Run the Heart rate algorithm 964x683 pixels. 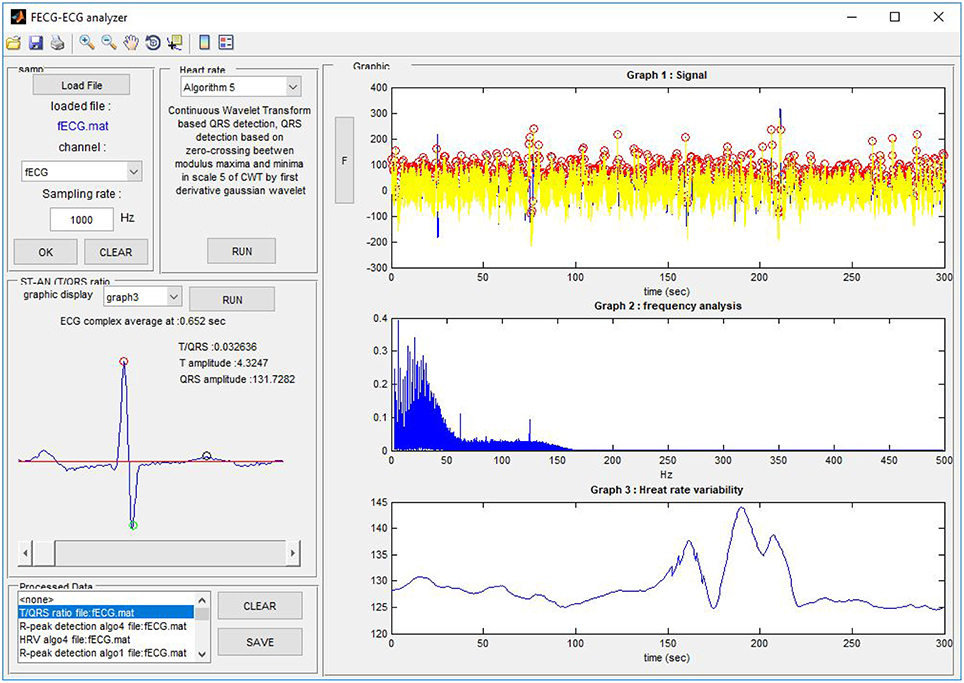pyautogui.click(x=242, y=251)
